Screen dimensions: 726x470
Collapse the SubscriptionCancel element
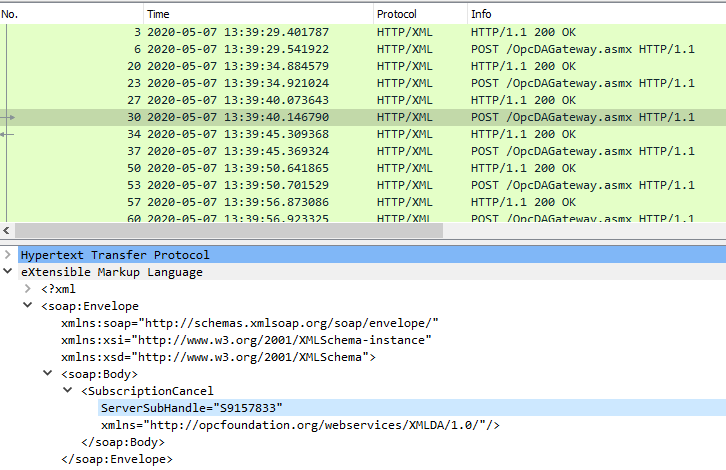(68, 391)
